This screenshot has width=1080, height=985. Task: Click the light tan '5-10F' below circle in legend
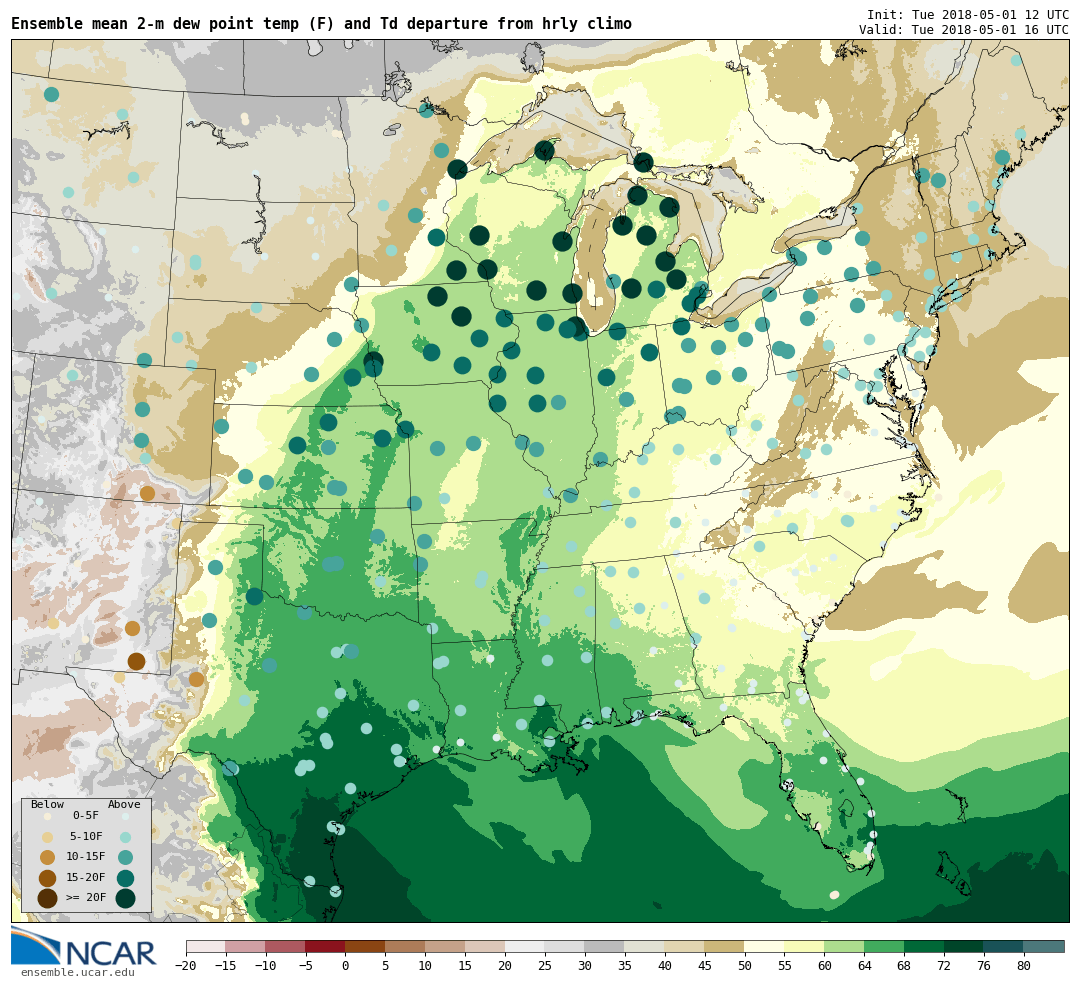(48, 838)
